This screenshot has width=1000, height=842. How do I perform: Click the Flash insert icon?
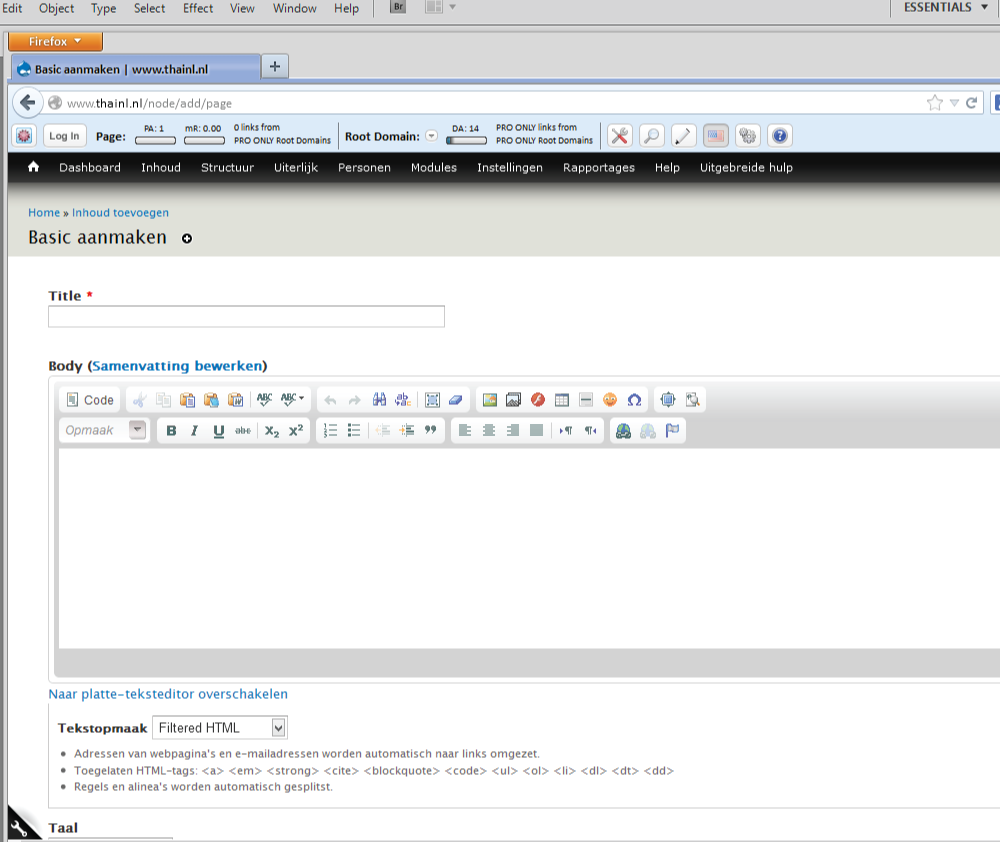coord(538,400)
